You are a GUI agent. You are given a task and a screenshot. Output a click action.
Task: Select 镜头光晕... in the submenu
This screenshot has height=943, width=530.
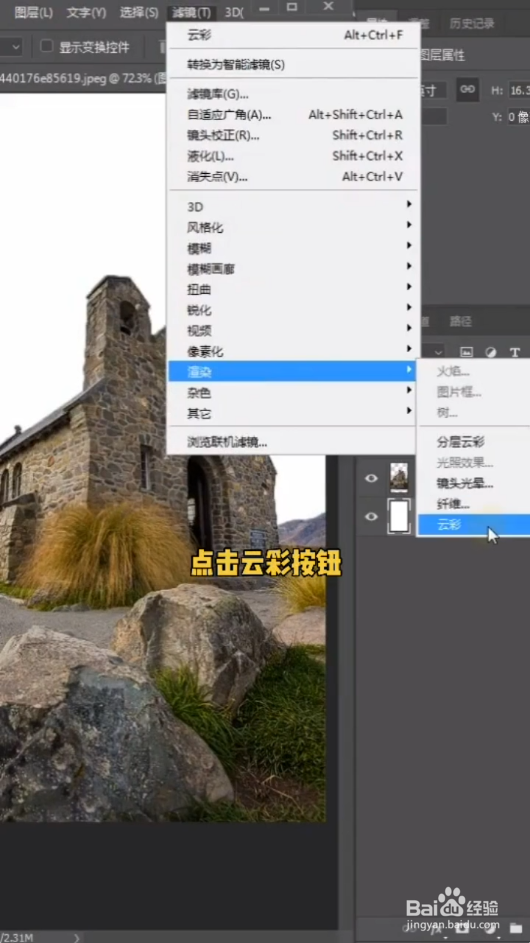pos(464,484)
